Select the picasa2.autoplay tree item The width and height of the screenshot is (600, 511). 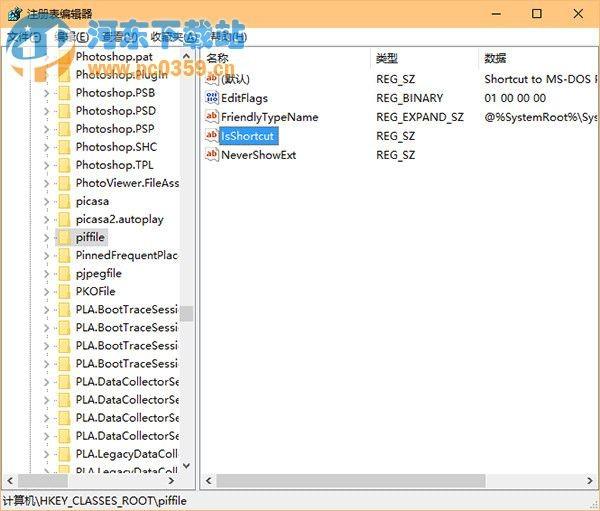pos(120,219)
